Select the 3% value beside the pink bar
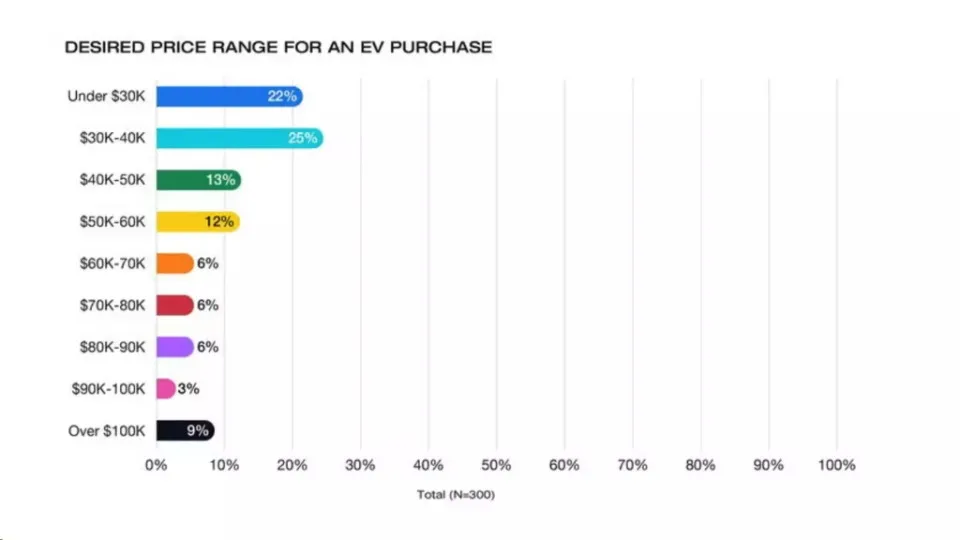This screenshot has width=960, height=540. point(187,389)
